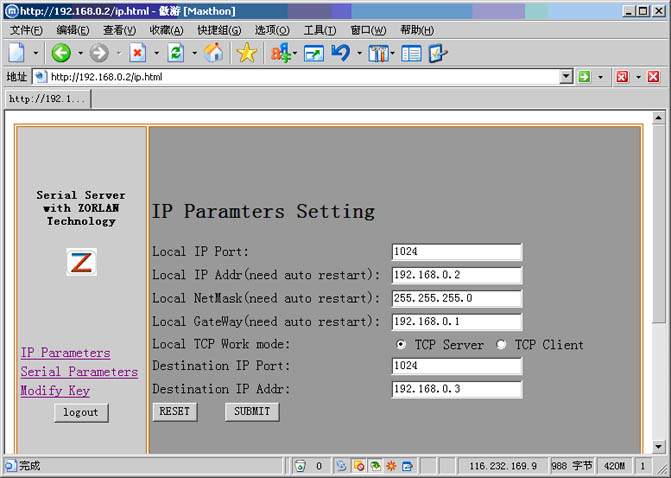Click the Destination IP Addr field
The height and width of the screenshot is (478, 671).
[456, 389]
